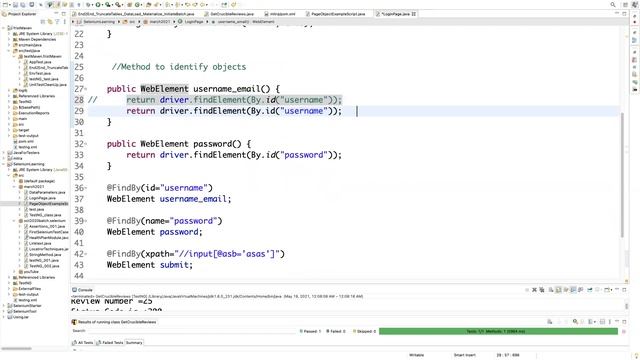Click the Passed: 1 result filter
The image size is (640, 360).
311,331
